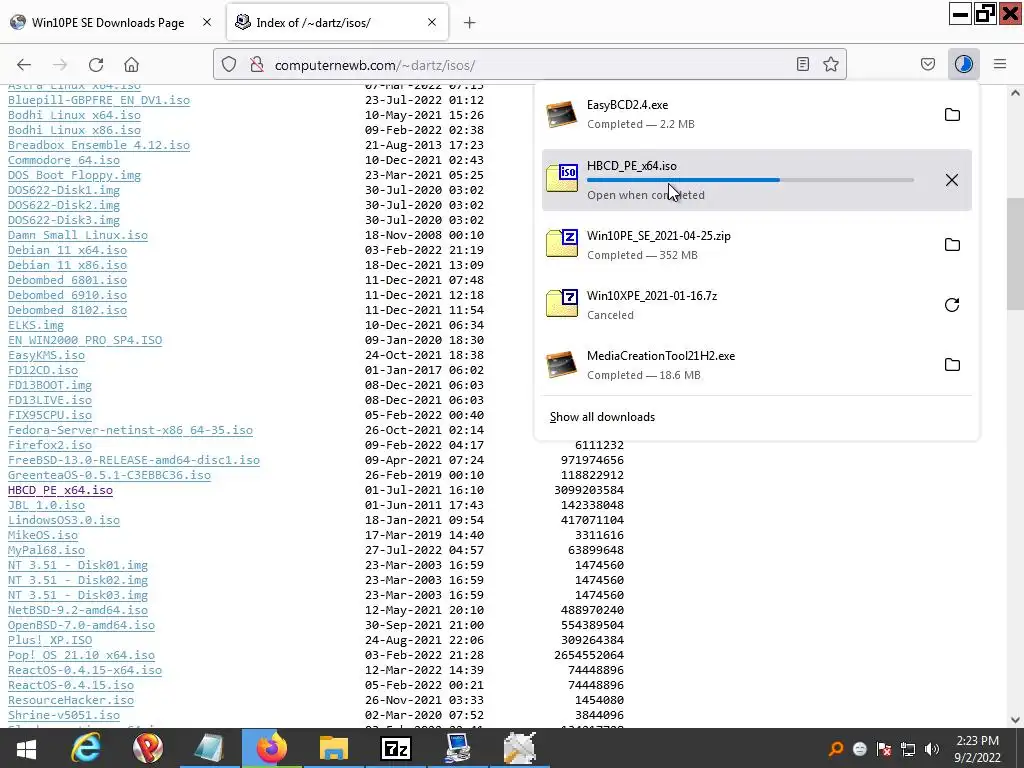This screenshot has width=1024, height=768.
Task: Open the ResourceHacker.iso link
Action: click(71, 701)
